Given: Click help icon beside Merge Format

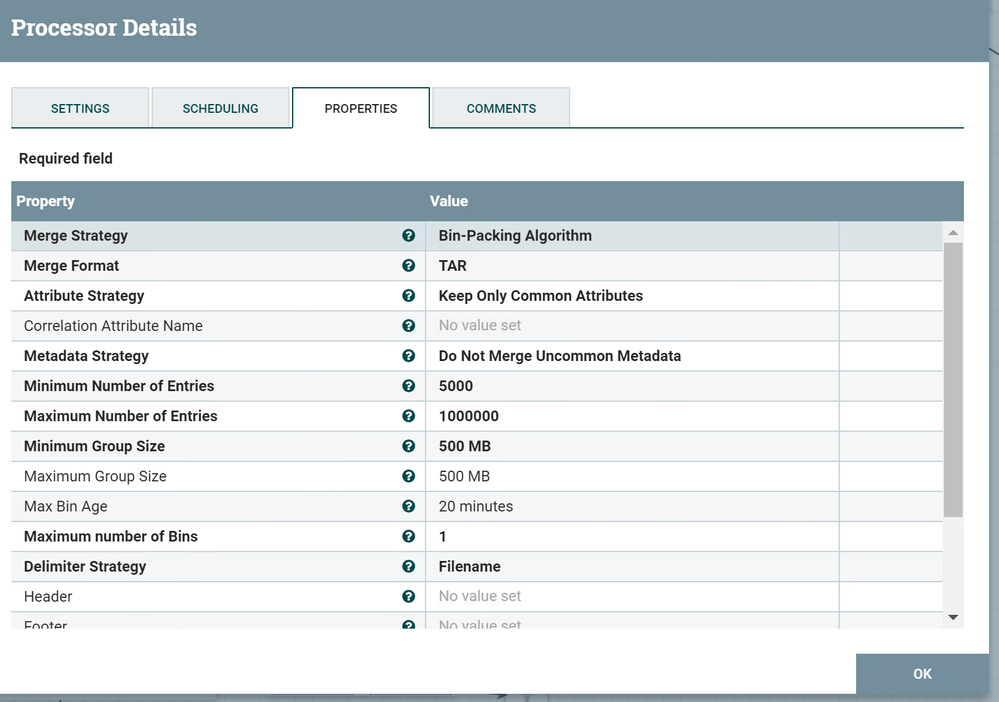Looking at the screenshot, I should pyautogui.click(x=408, y=266).
